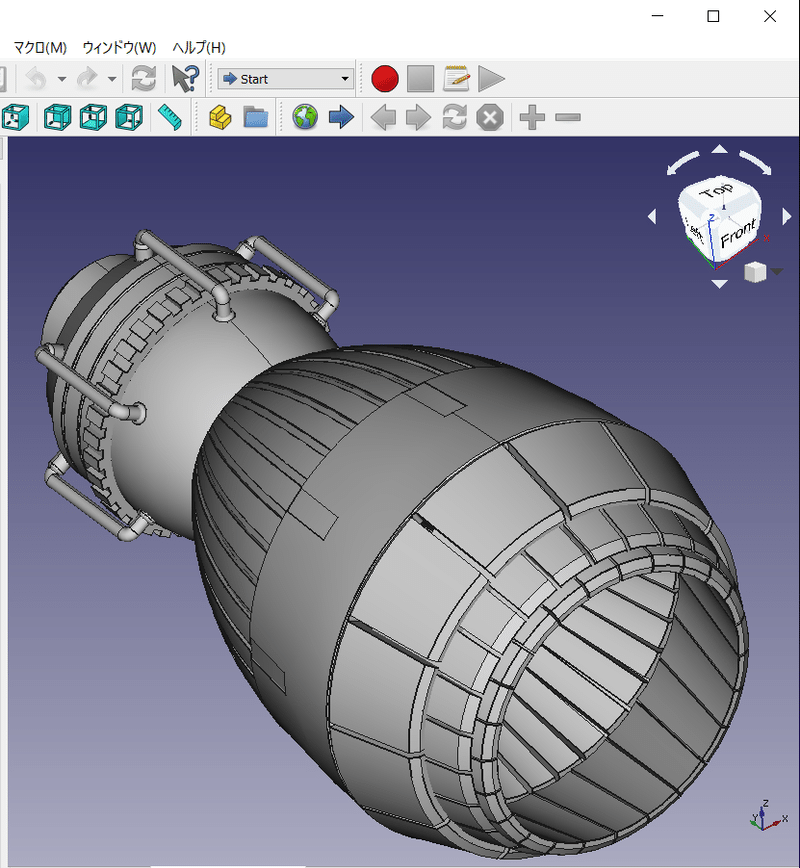Maximize the application window
This screenshot has height=868, width=800.
713,16
